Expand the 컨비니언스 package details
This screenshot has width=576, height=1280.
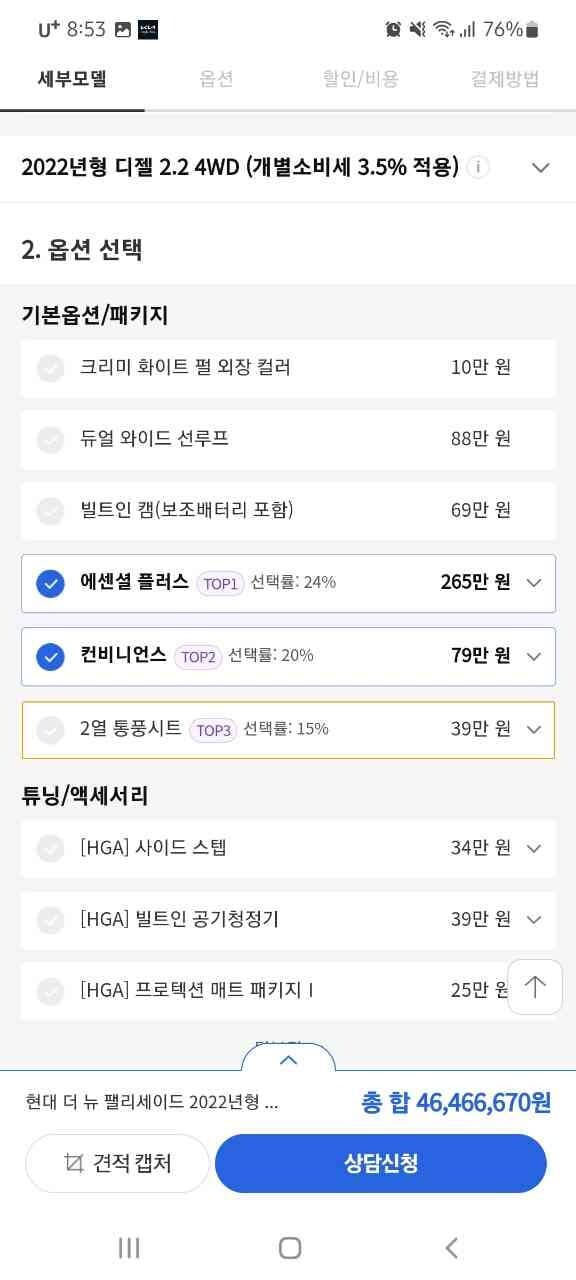pyautogui.click(x=533, y=656)
